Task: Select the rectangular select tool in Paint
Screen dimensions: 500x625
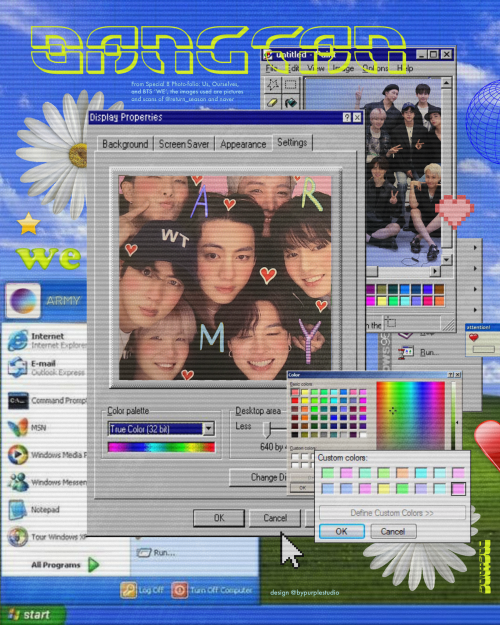Action: [291, 84]
